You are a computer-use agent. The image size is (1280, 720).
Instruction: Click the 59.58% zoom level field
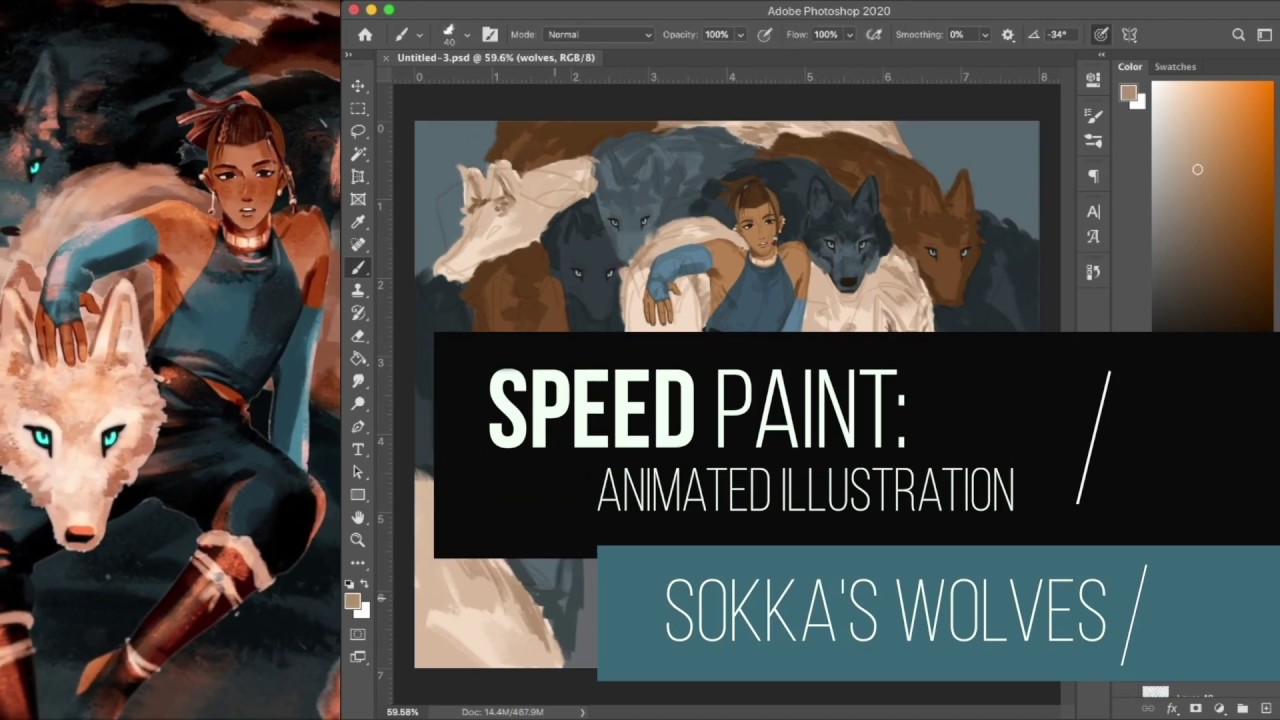(x=401, y=712)
